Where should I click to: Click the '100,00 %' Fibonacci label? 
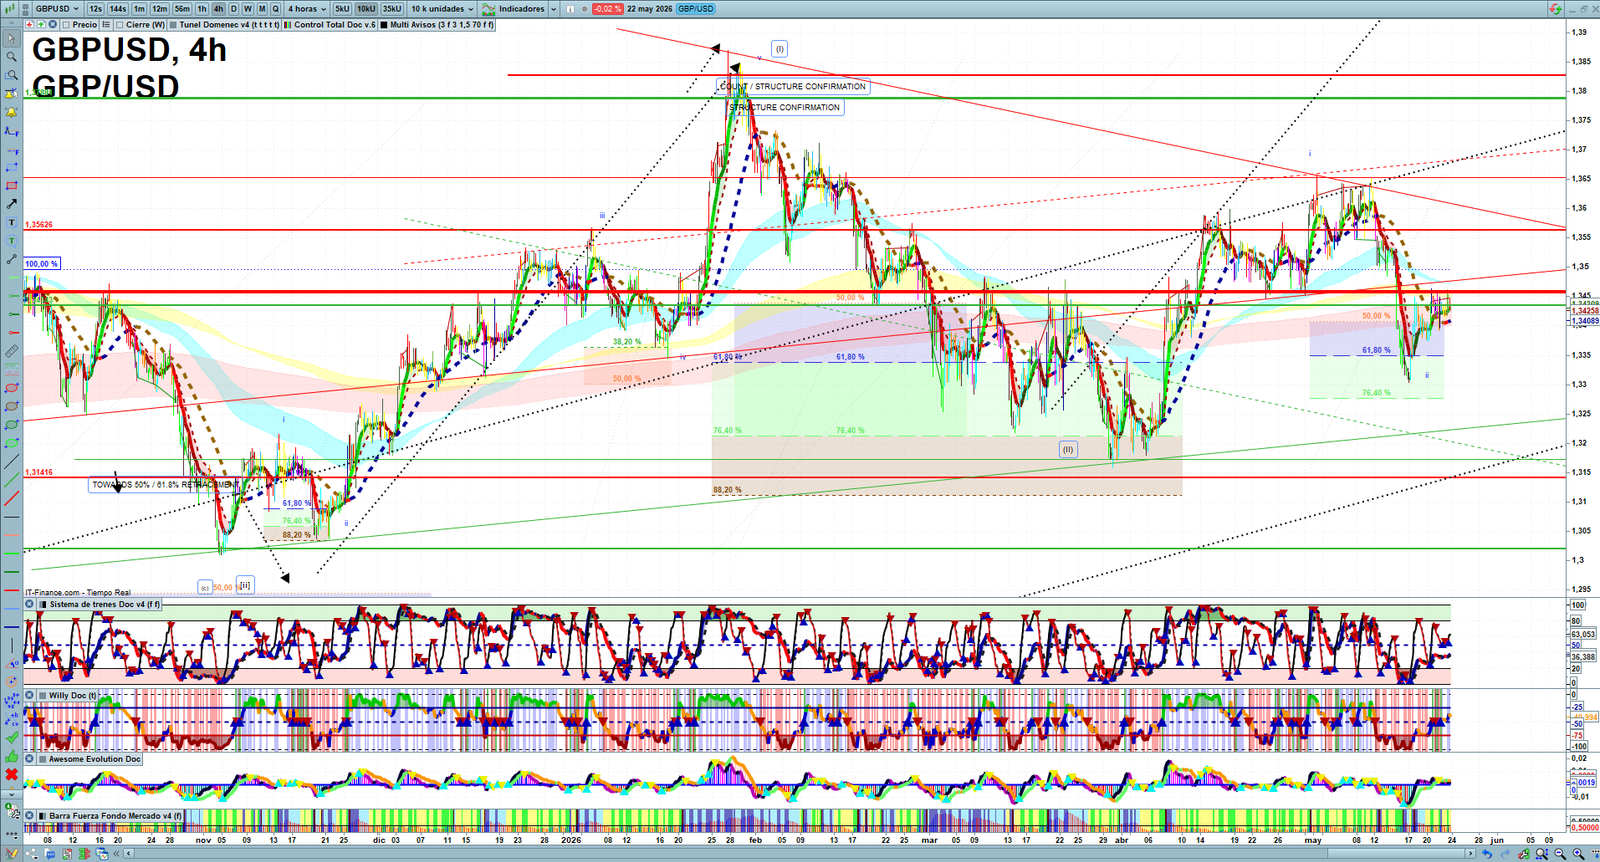tap(42, 264)
